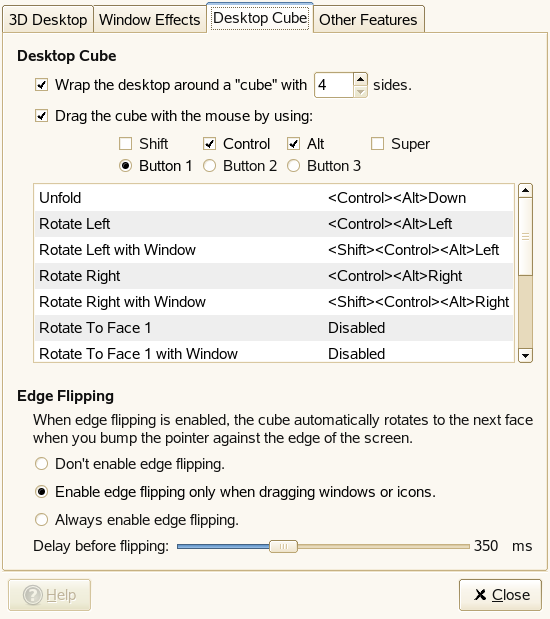Click the <Shift><Control><Alt>Left shortcut value
This screenshot has height=619, width=550.
click(413, 250)
